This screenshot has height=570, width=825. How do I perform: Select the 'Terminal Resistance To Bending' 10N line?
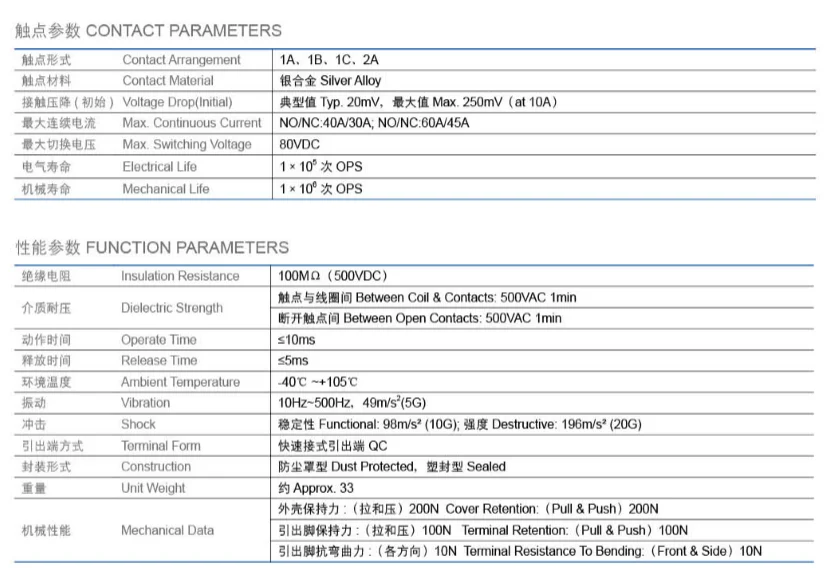520,551
